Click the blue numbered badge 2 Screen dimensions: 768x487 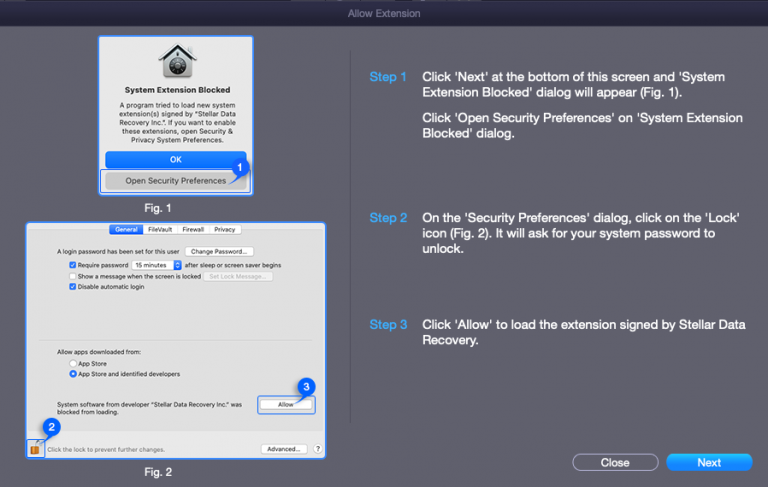pyautogui.click(x=51, y=427)
